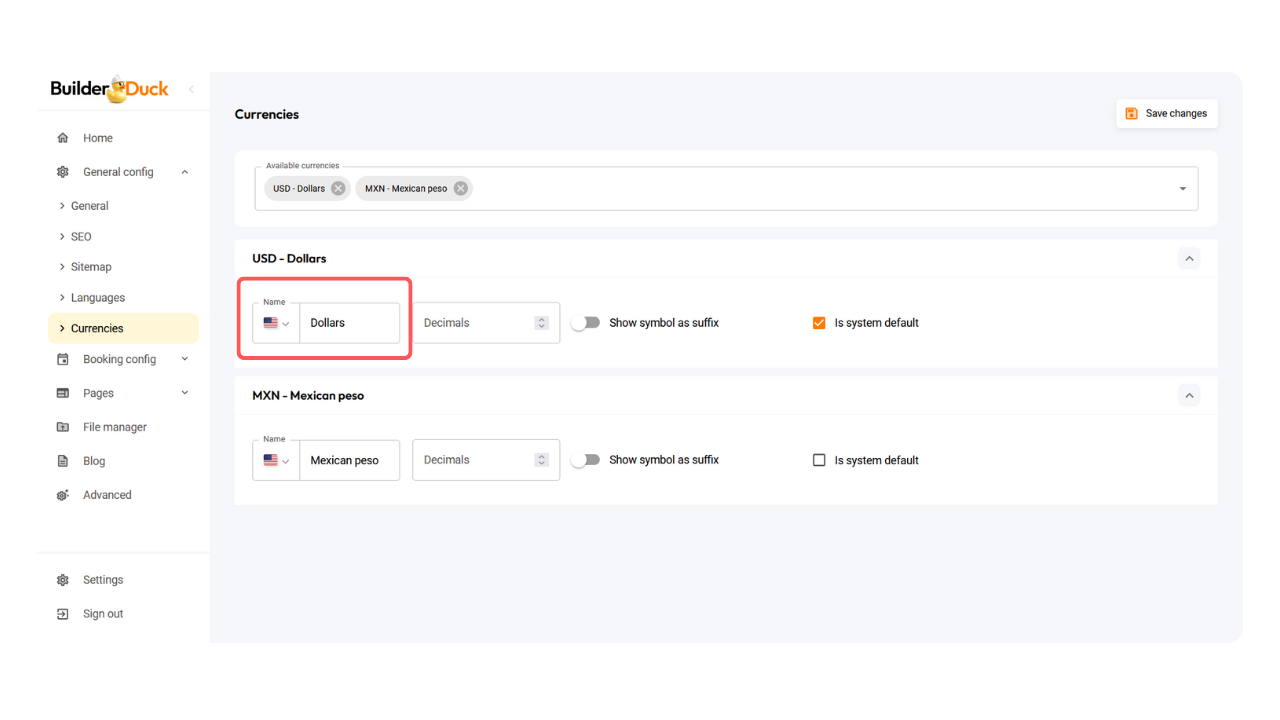Click the File manager icon
Screen dimensions: 1280x720
pyautogui.click(x=63, y=427)
